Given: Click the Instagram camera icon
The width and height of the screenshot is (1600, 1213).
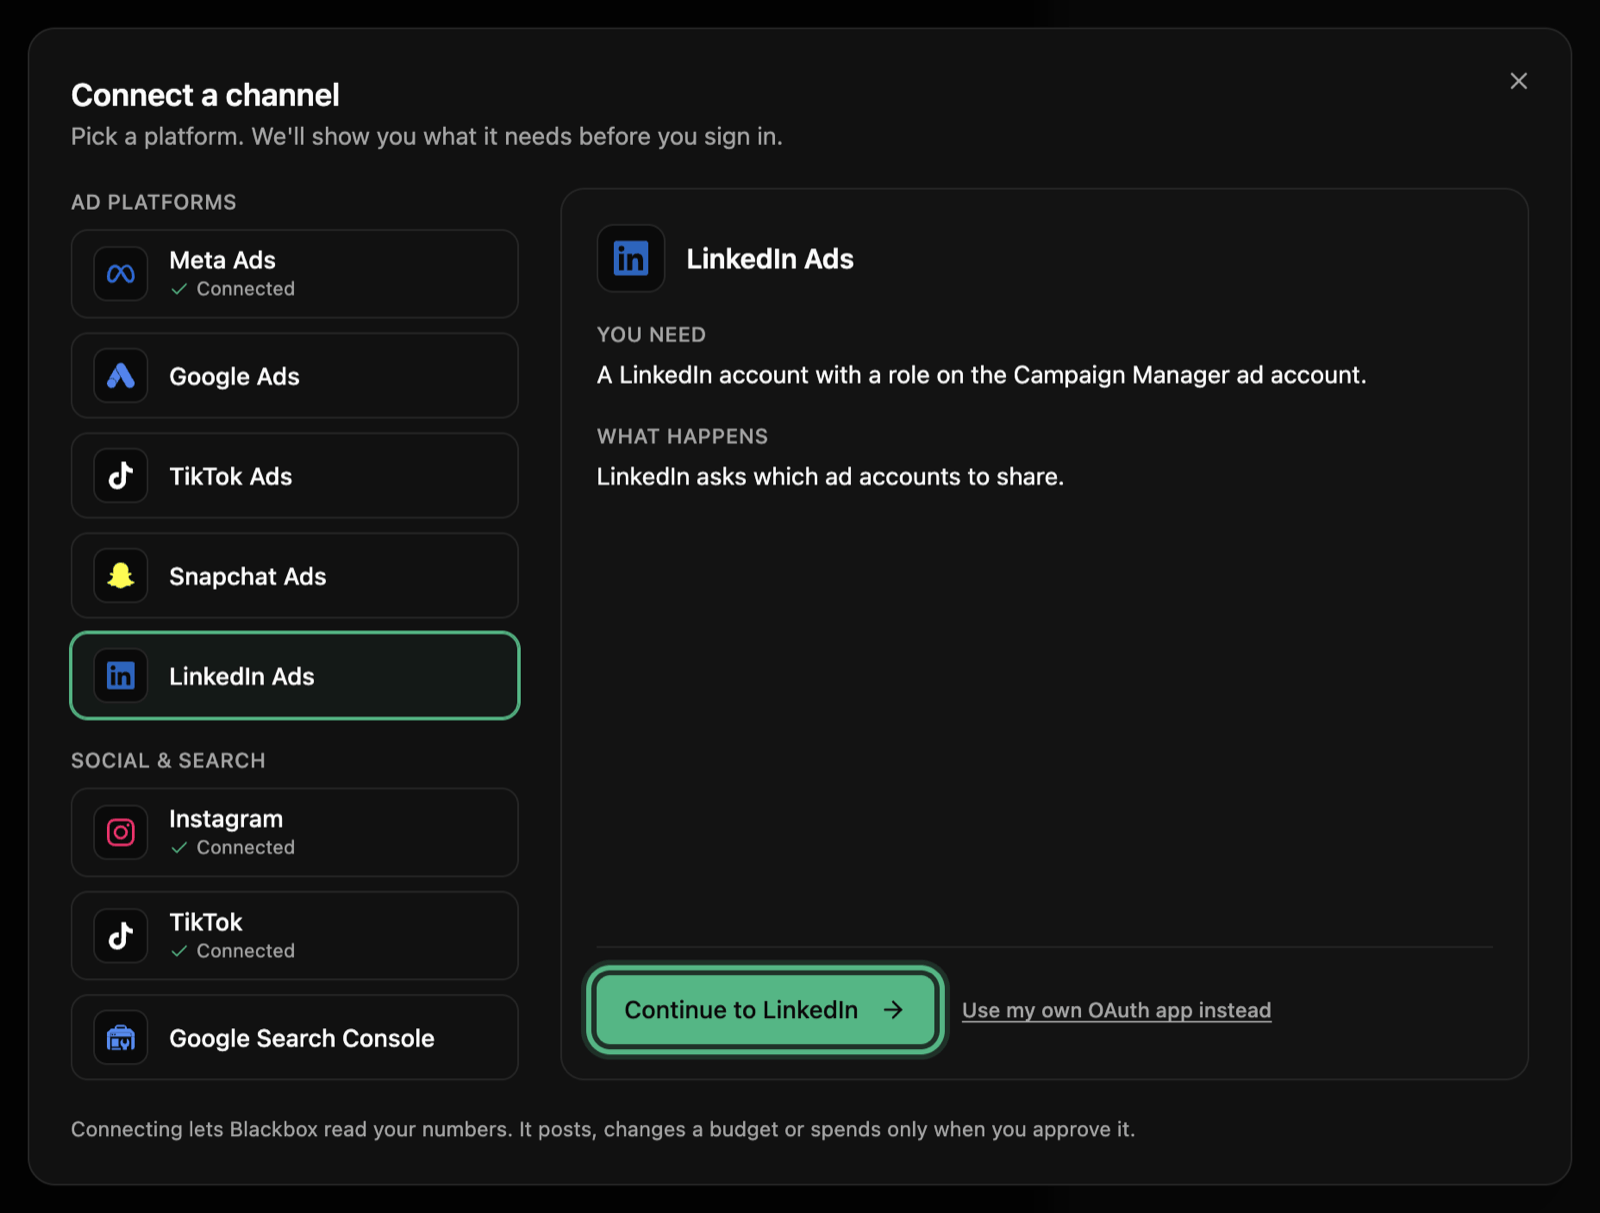Looking at the screenshot, I should click(121, 832).
